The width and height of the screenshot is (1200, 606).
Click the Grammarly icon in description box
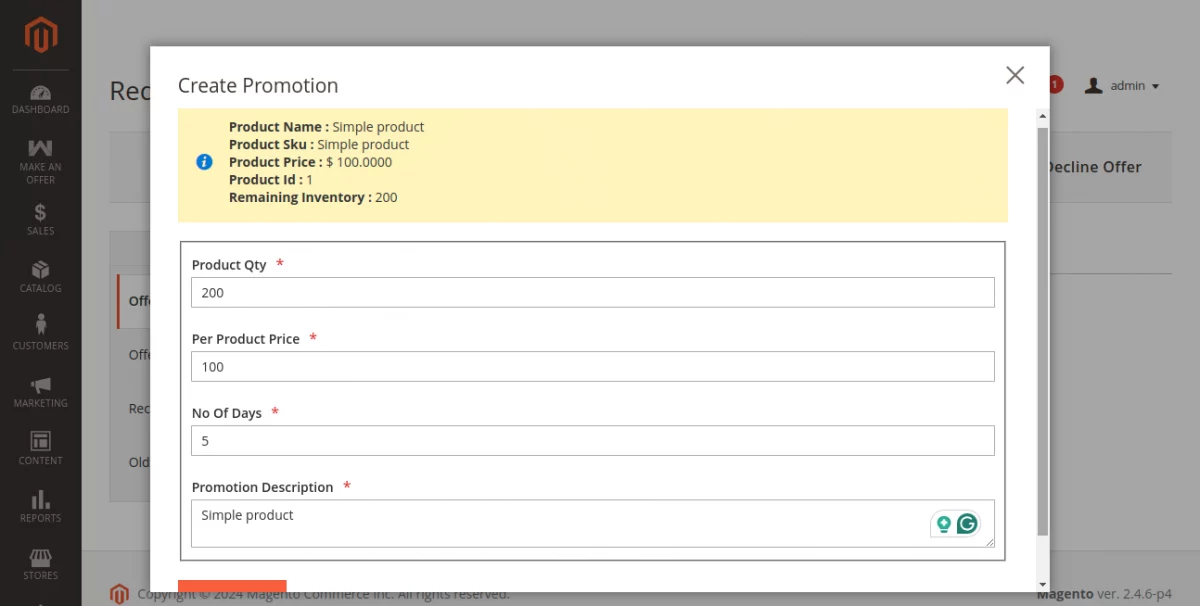click(x=967, y=523)
